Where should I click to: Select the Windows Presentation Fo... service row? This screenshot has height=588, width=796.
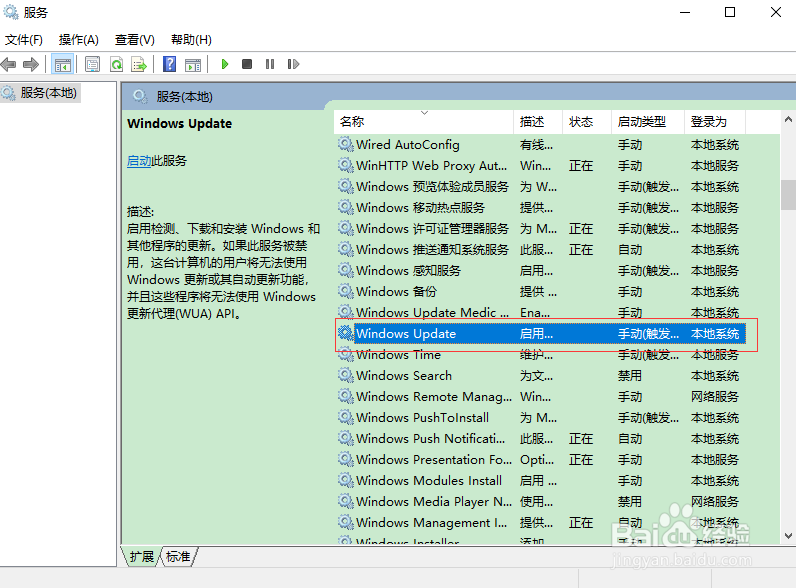click(540, 460)
